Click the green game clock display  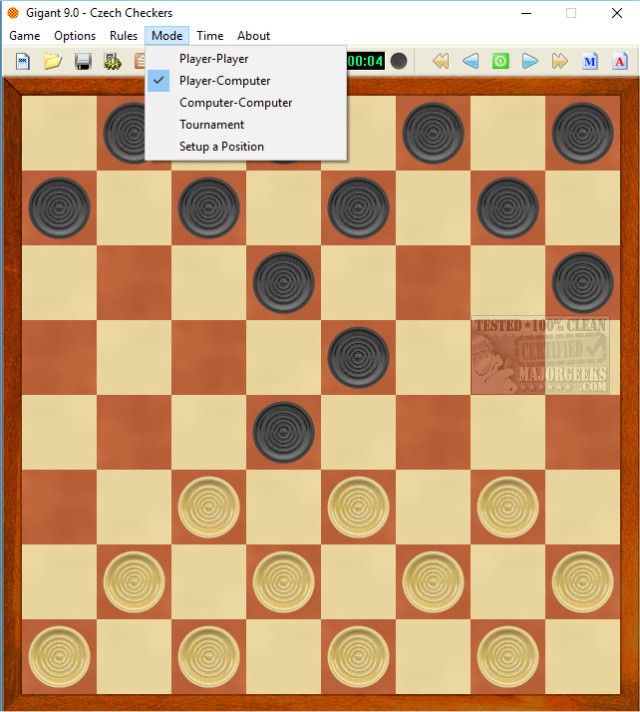click(x=365, y=61)
